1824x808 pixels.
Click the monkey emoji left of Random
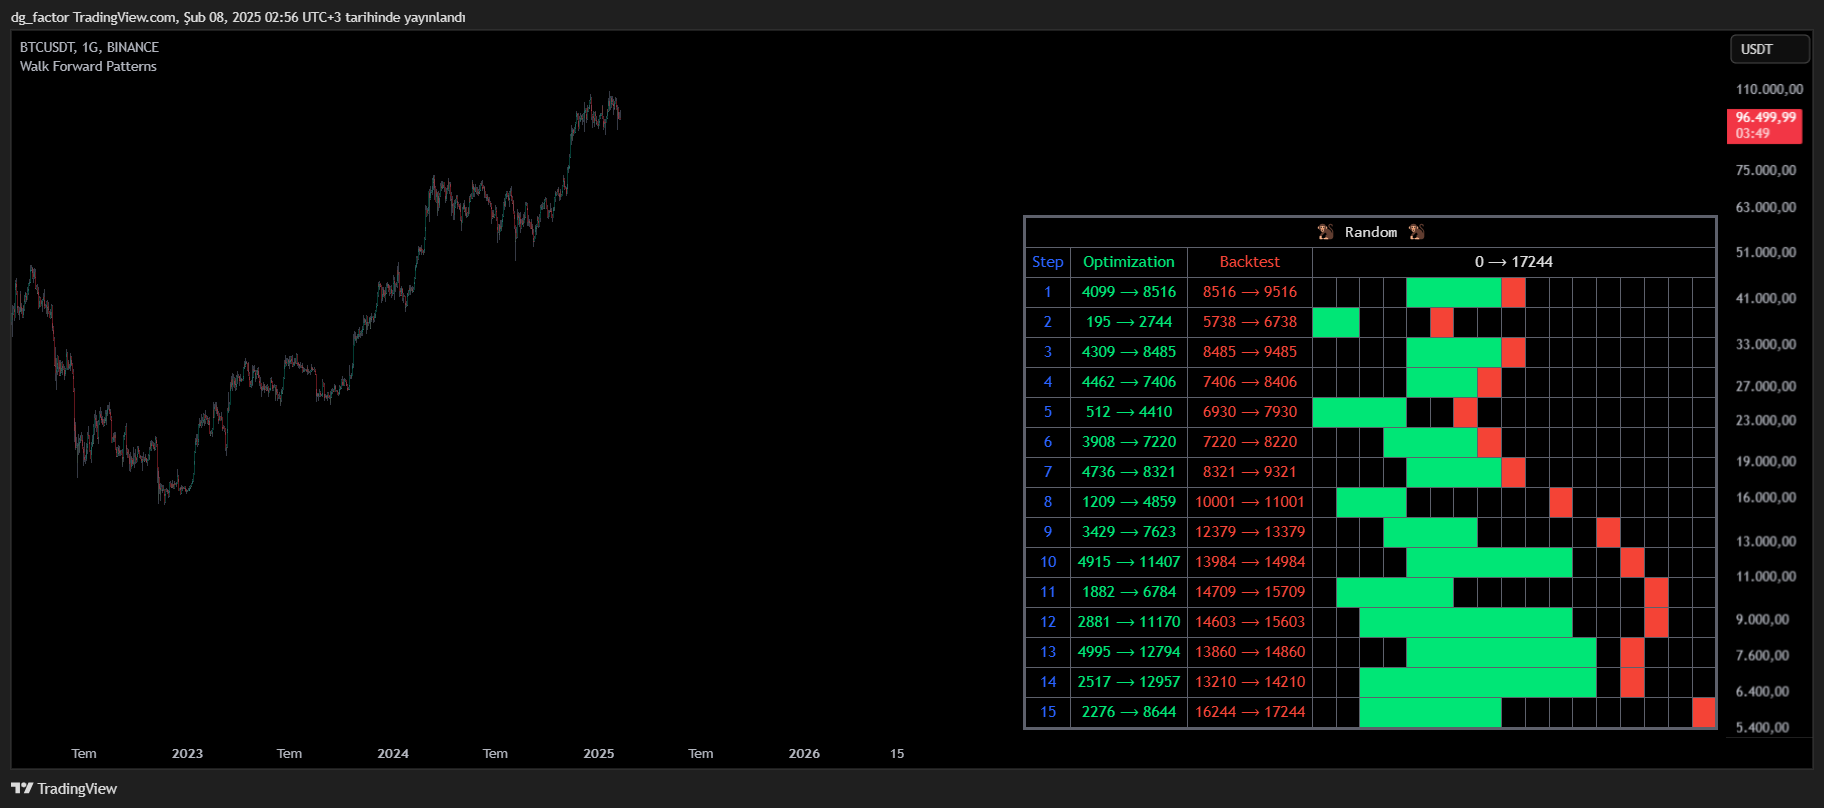tap(1325, 232)
